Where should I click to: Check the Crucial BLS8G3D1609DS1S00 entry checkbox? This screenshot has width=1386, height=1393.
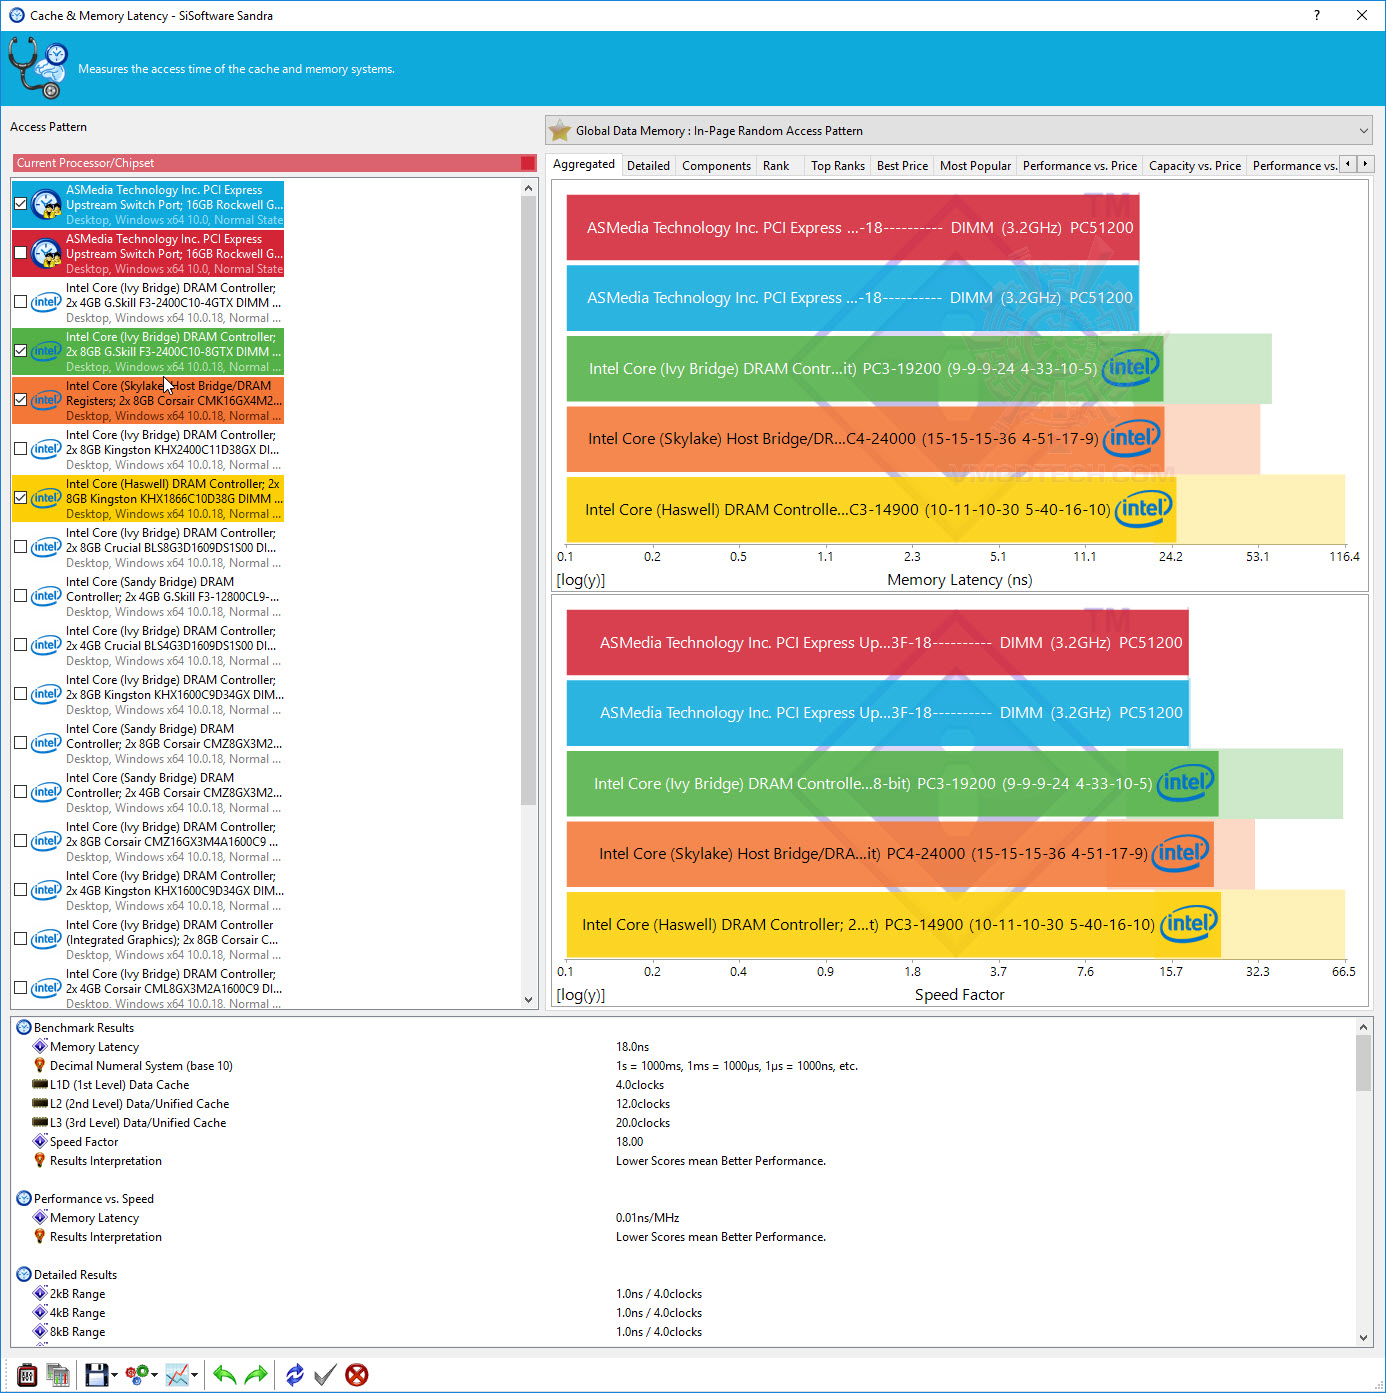(x=20, y=547)
